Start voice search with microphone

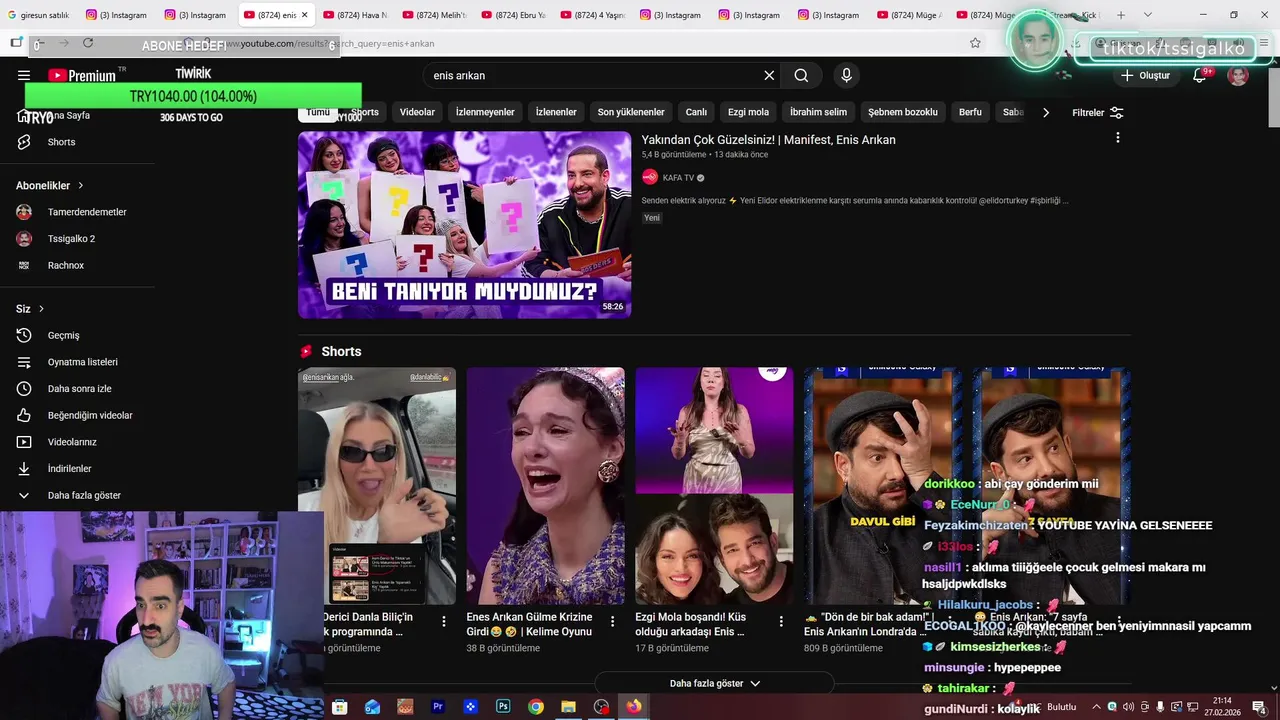tap(847, 75)
